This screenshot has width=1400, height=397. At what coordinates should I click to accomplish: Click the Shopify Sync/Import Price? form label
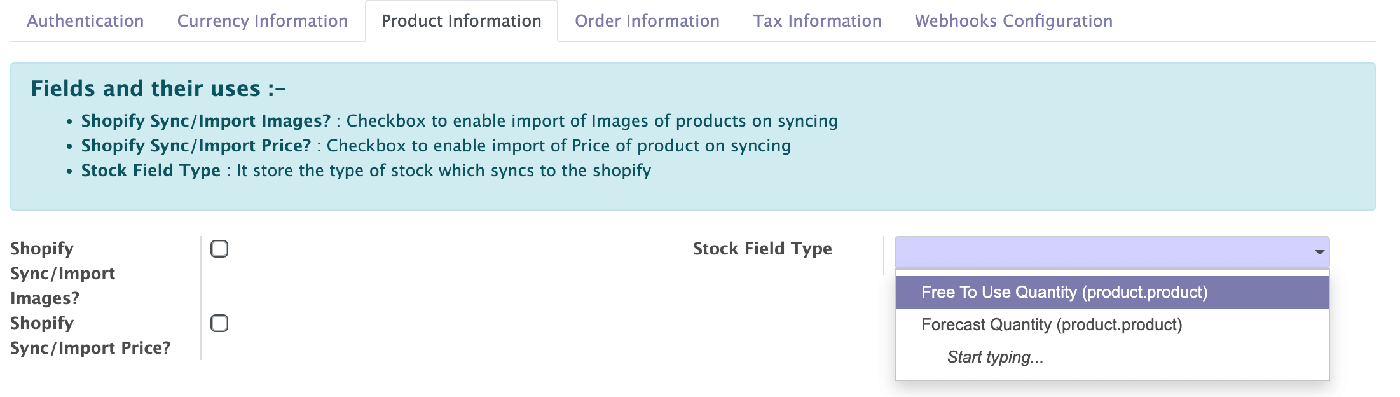click(90, 336)
